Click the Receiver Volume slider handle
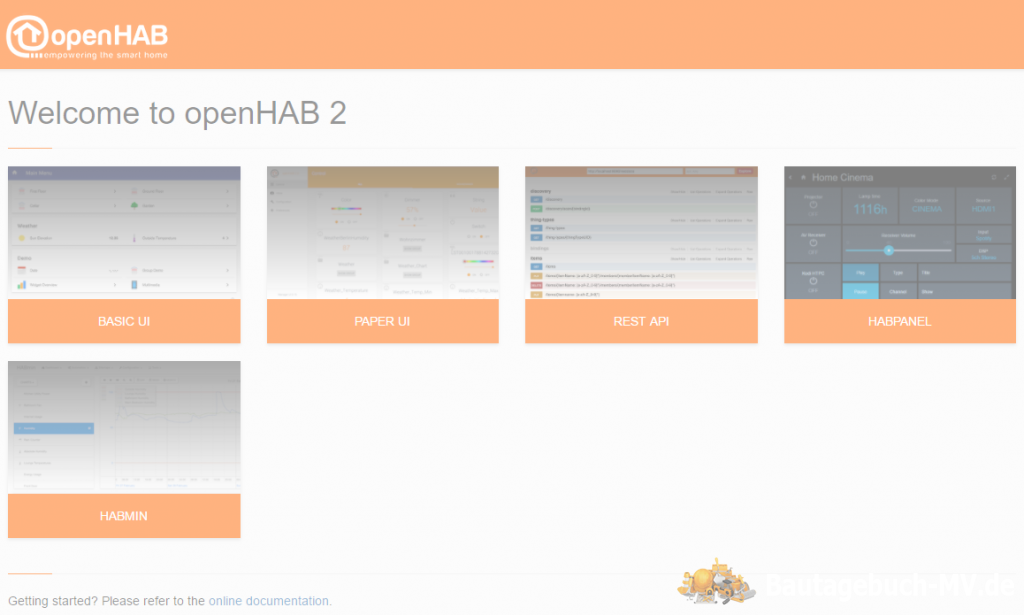The height and width of the screenshot is (615, 1024). (x=889, y=250)
